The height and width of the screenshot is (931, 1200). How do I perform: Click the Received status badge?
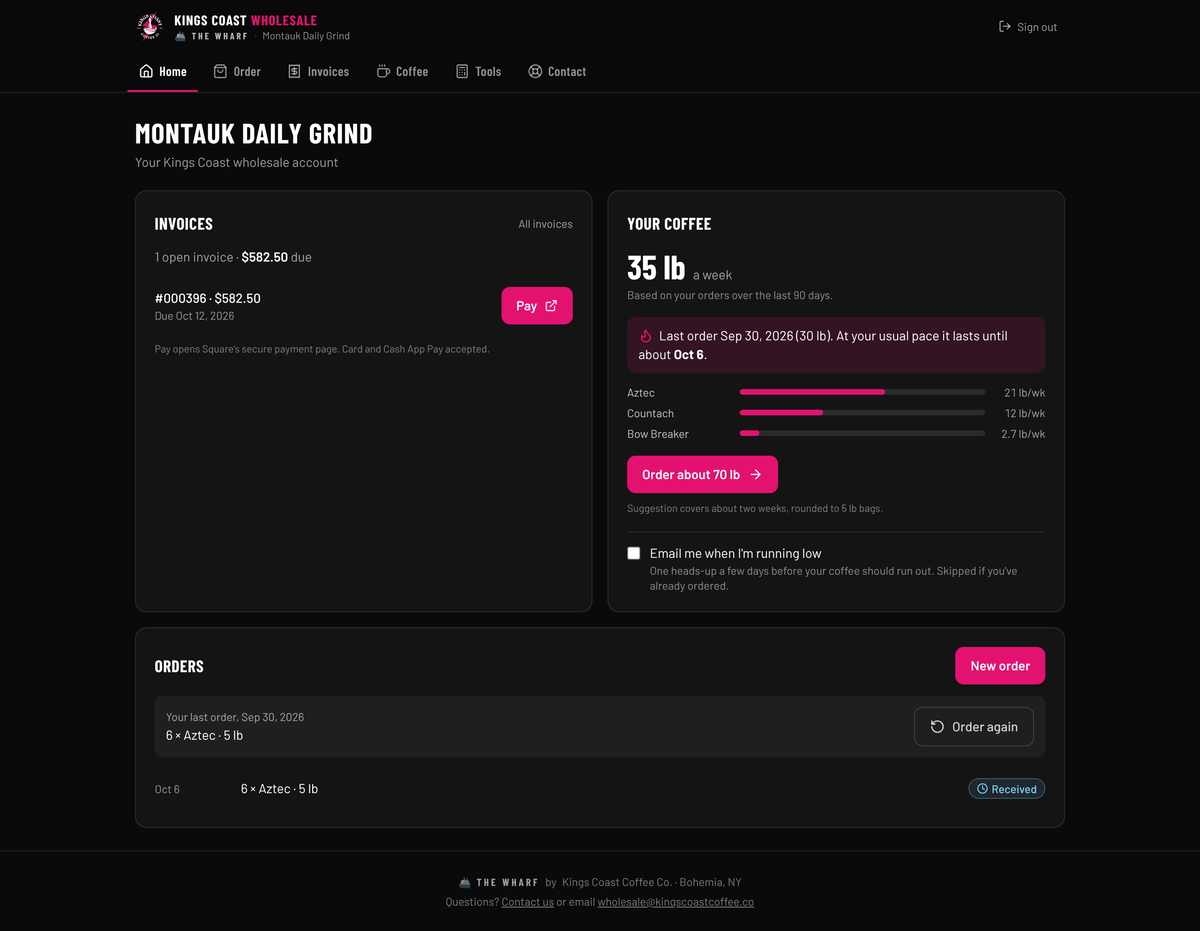pyautogui.click(x=1007, y=789)
